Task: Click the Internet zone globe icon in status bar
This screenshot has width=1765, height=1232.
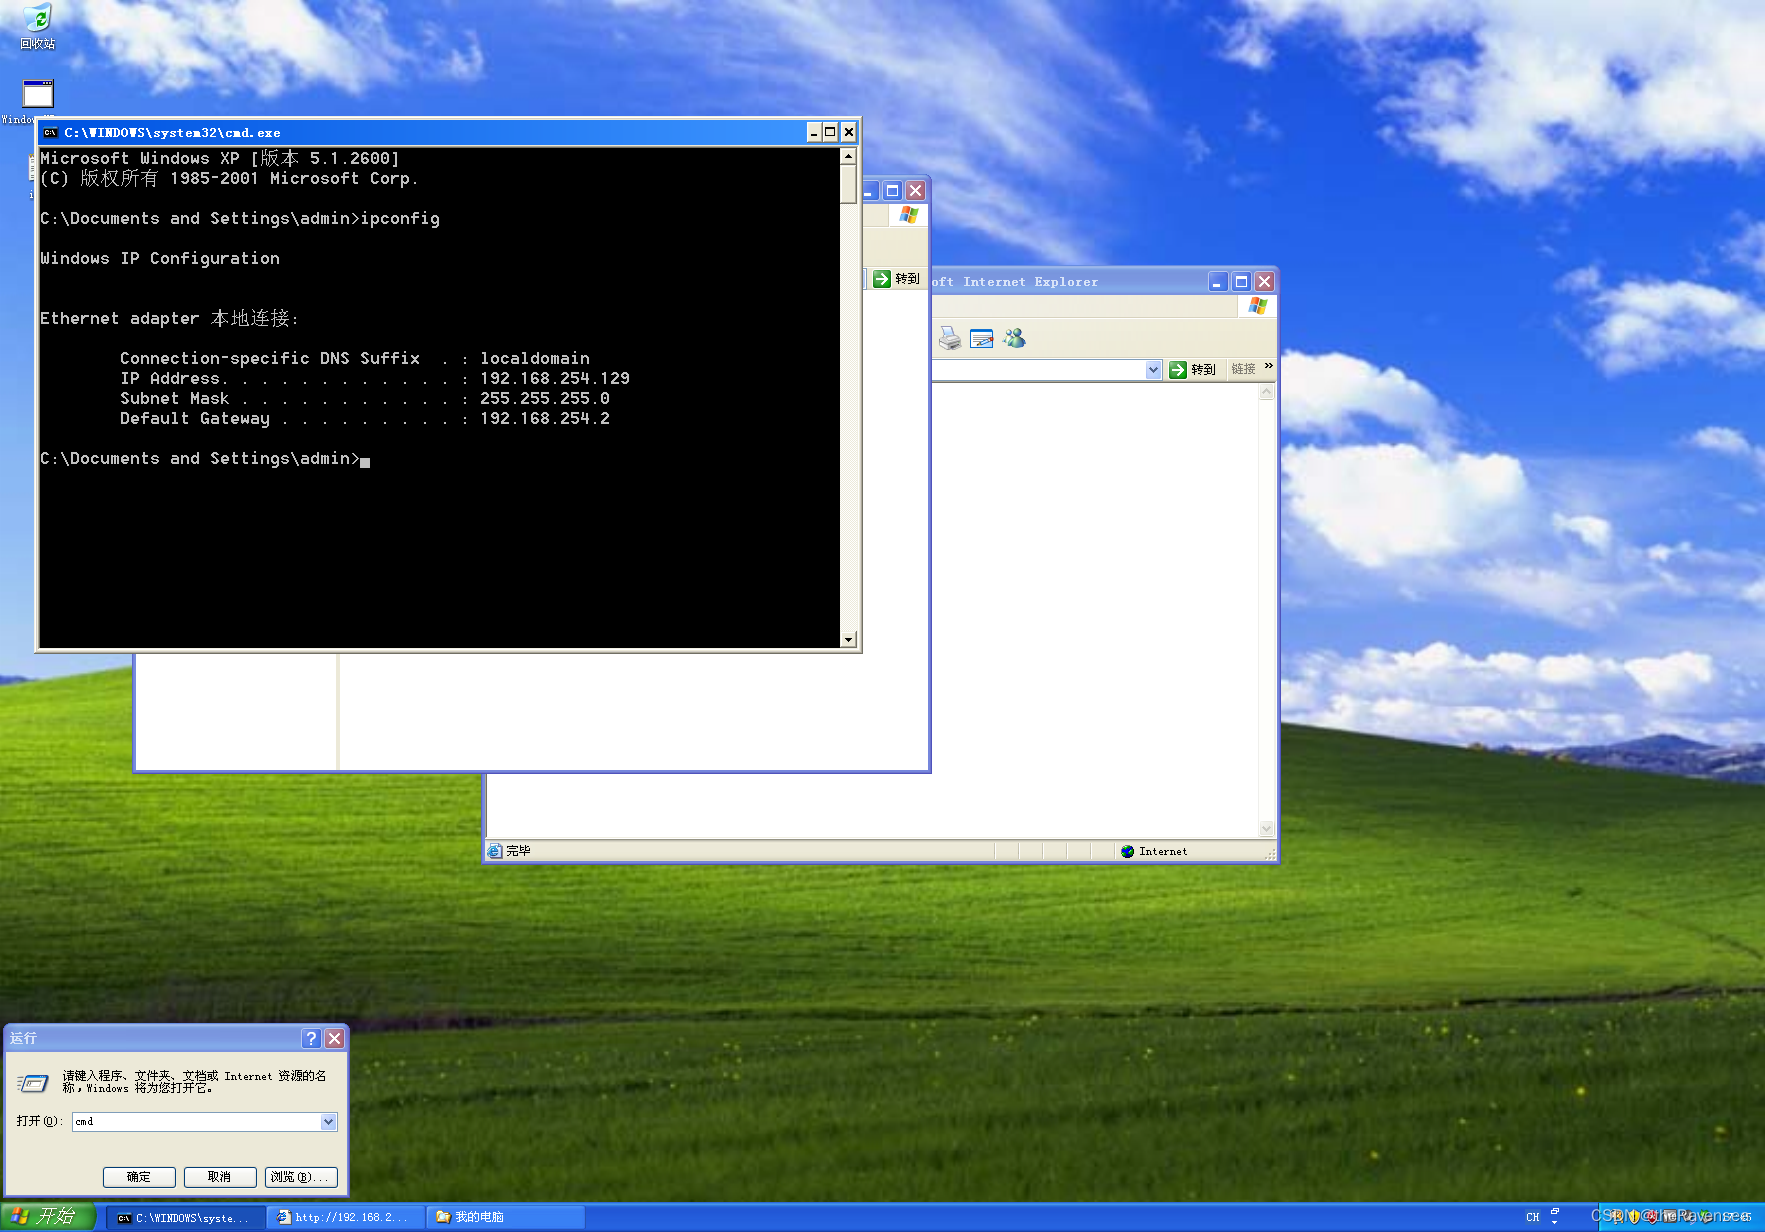Action: pyautogui.click(x=1127, y=852)
